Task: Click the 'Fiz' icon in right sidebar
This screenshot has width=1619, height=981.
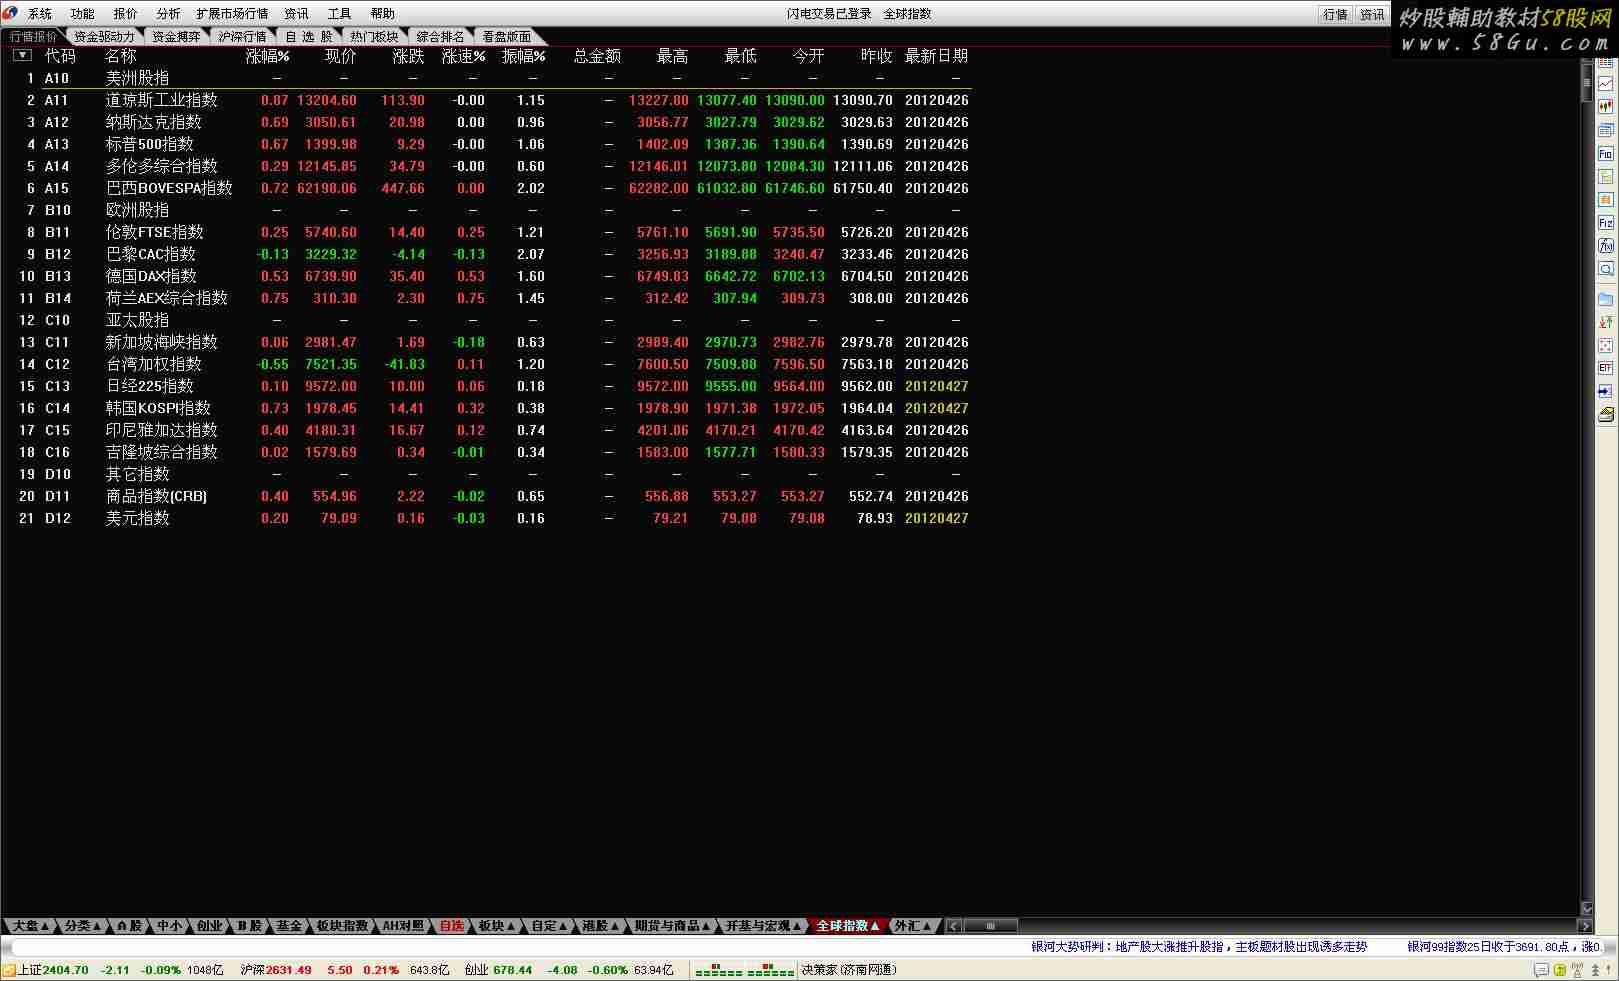Action: coord(1605,223)
